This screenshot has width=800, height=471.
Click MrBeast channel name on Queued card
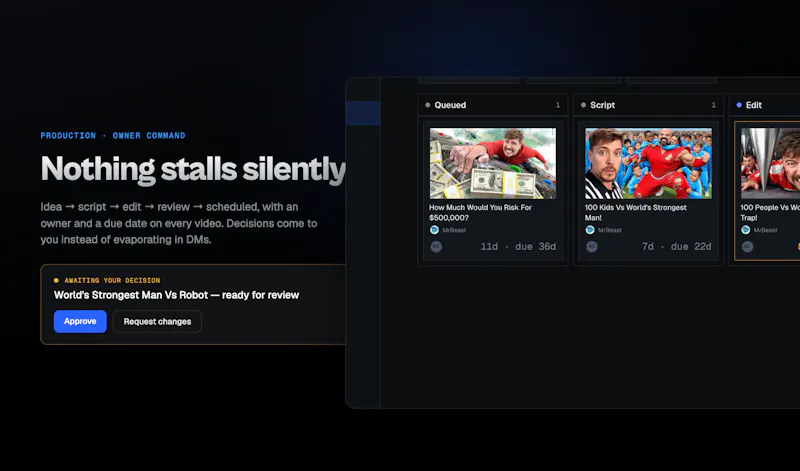tap(454, 230)
